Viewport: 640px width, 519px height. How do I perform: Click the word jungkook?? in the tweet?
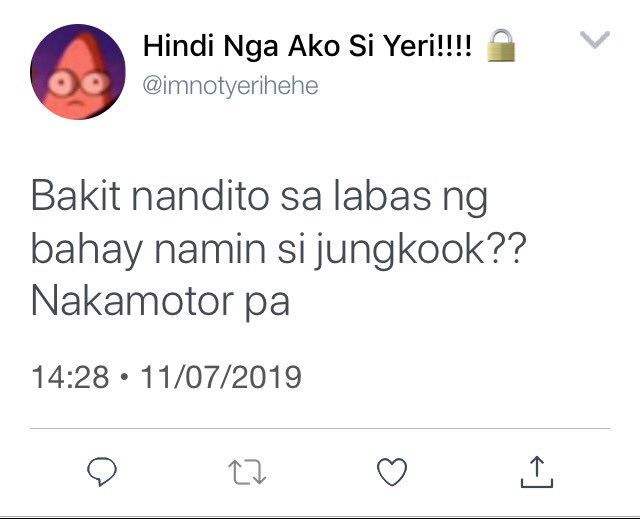click(x=420, y=249)
